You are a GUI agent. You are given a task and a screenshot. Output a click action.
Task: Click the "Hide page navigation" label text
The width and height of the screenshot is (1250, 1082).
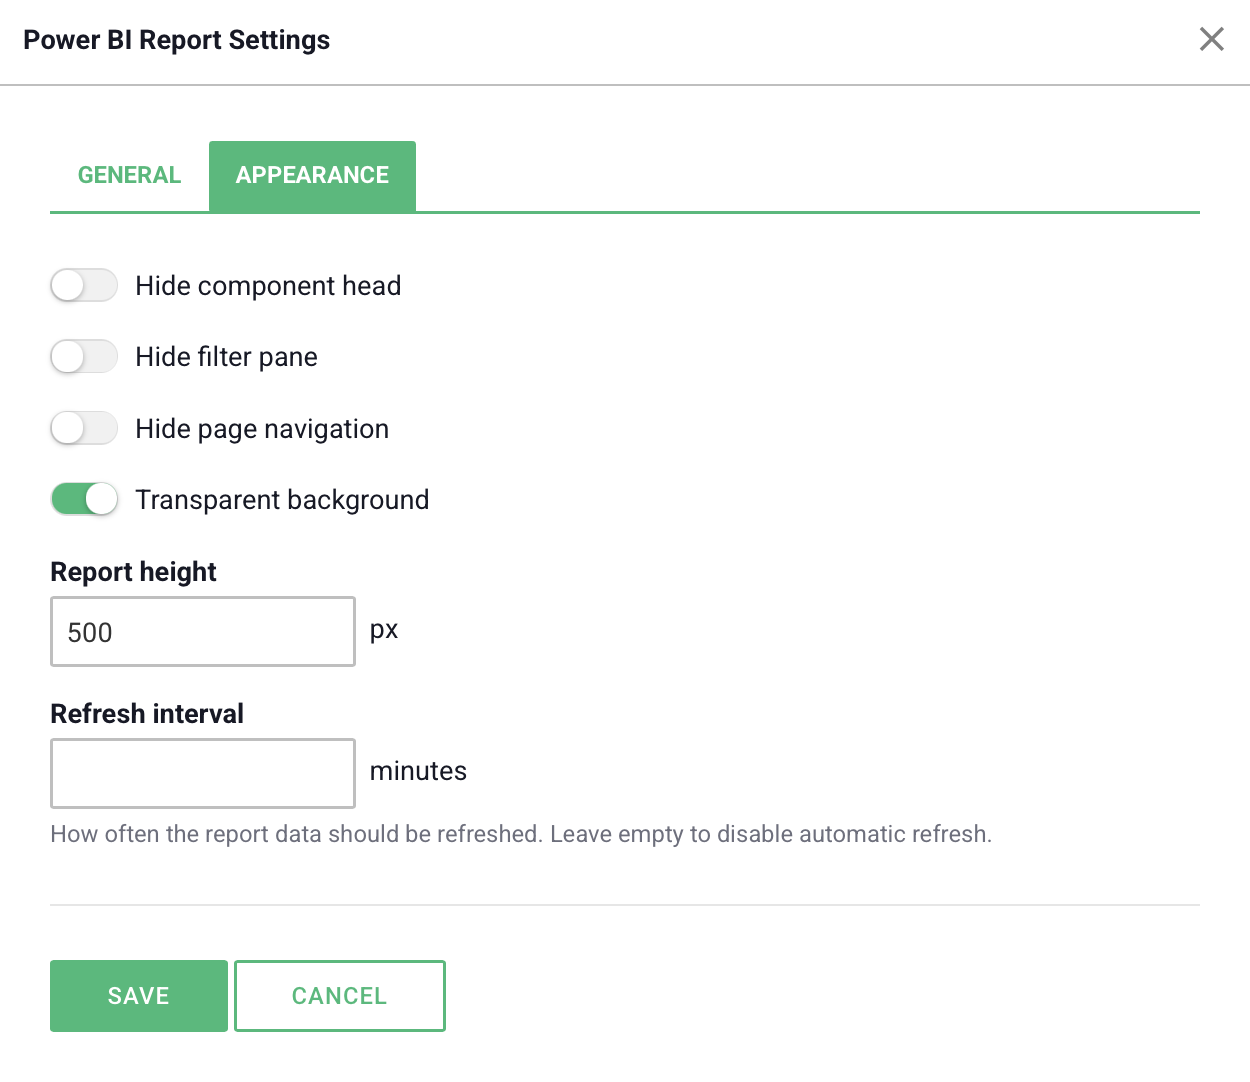click(x=262, y=429)
